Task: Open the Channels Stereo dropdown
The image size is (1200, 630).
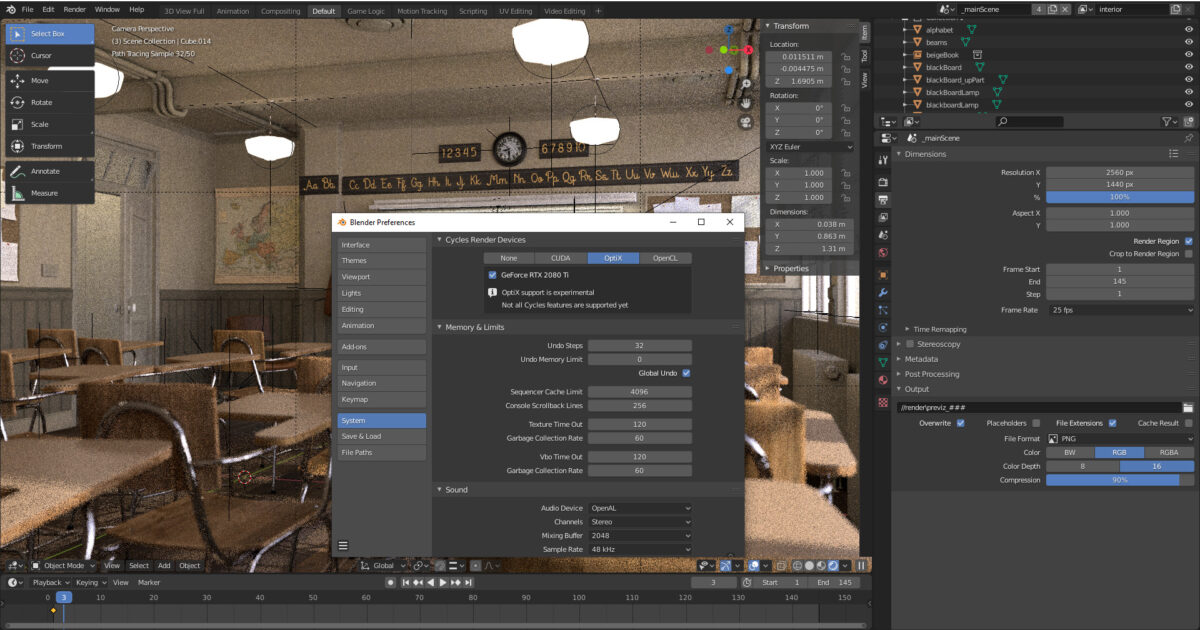Action: pyautogui.click(x=640, y=522)
